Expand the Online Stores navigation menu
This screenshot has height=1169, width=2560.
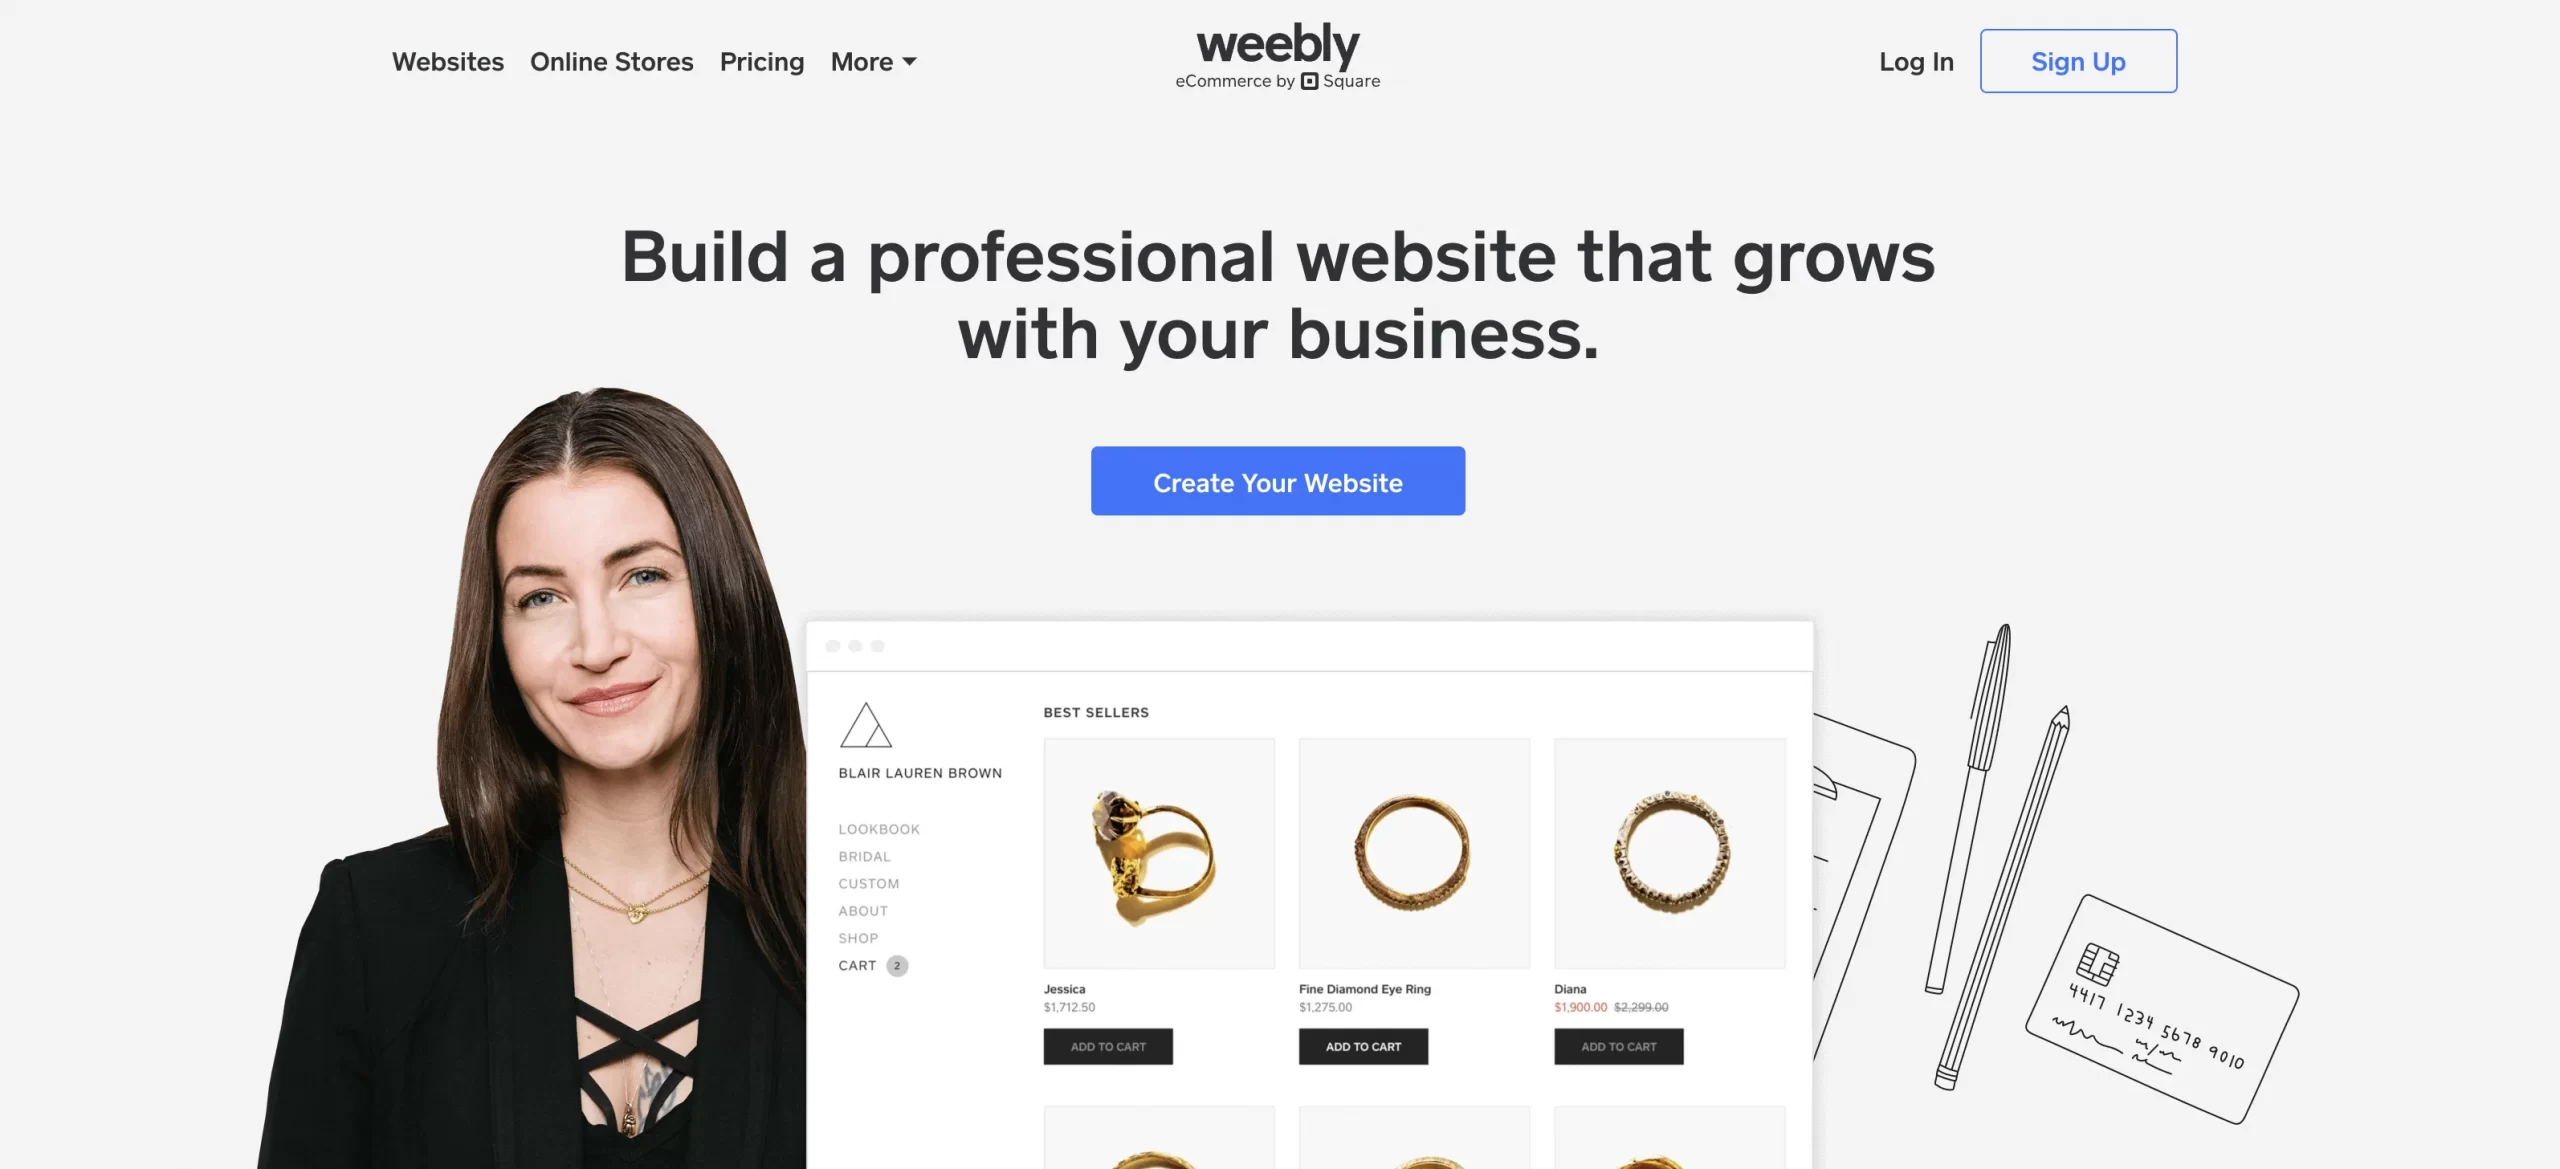point(611,60)
